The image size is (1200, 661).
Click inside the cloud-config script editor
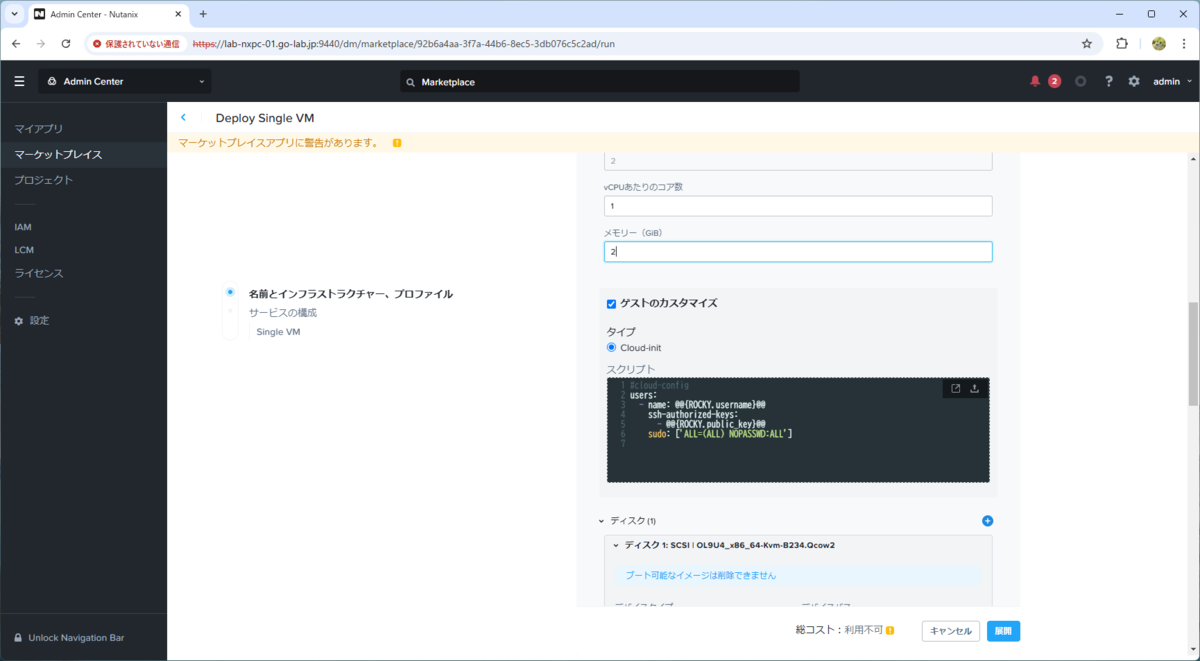pos(798,430)
